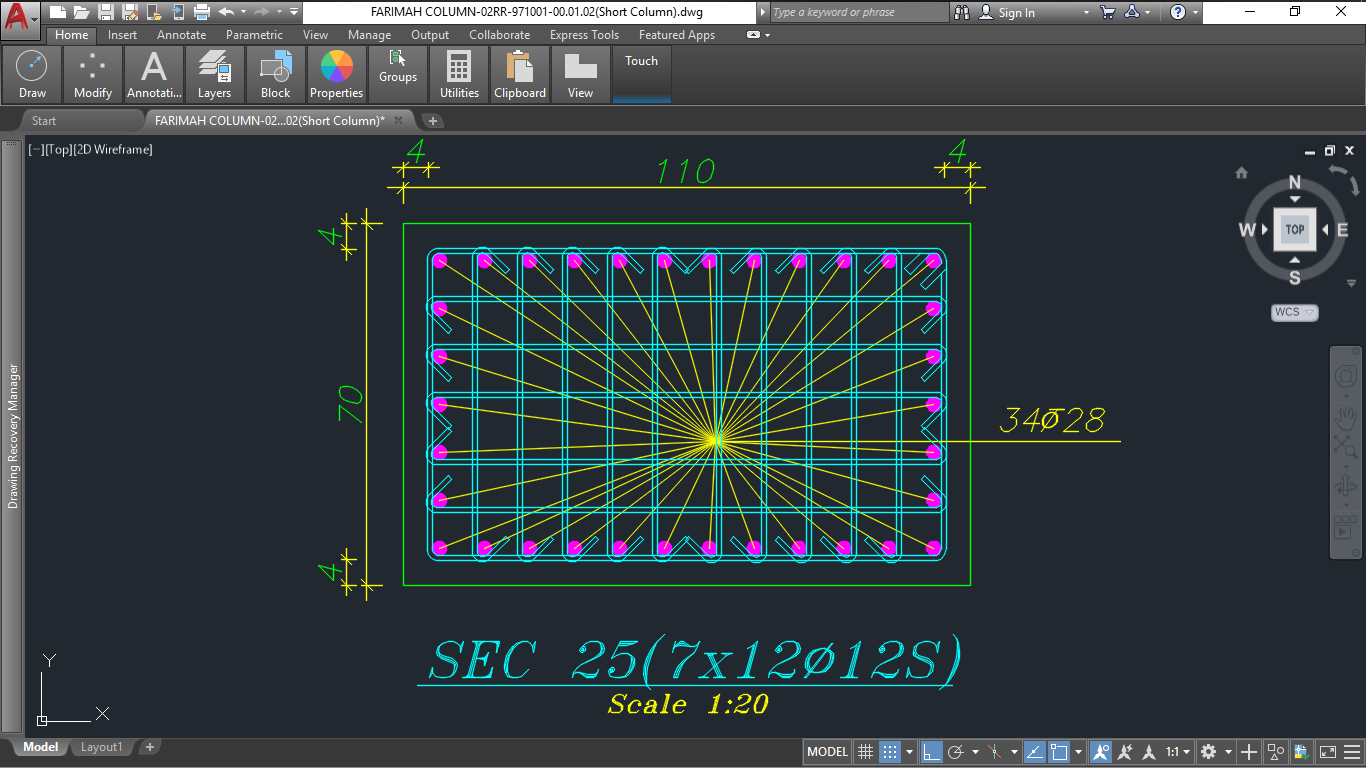
Task: Toggle the drawing grid display
Action: tap(866, 752)
